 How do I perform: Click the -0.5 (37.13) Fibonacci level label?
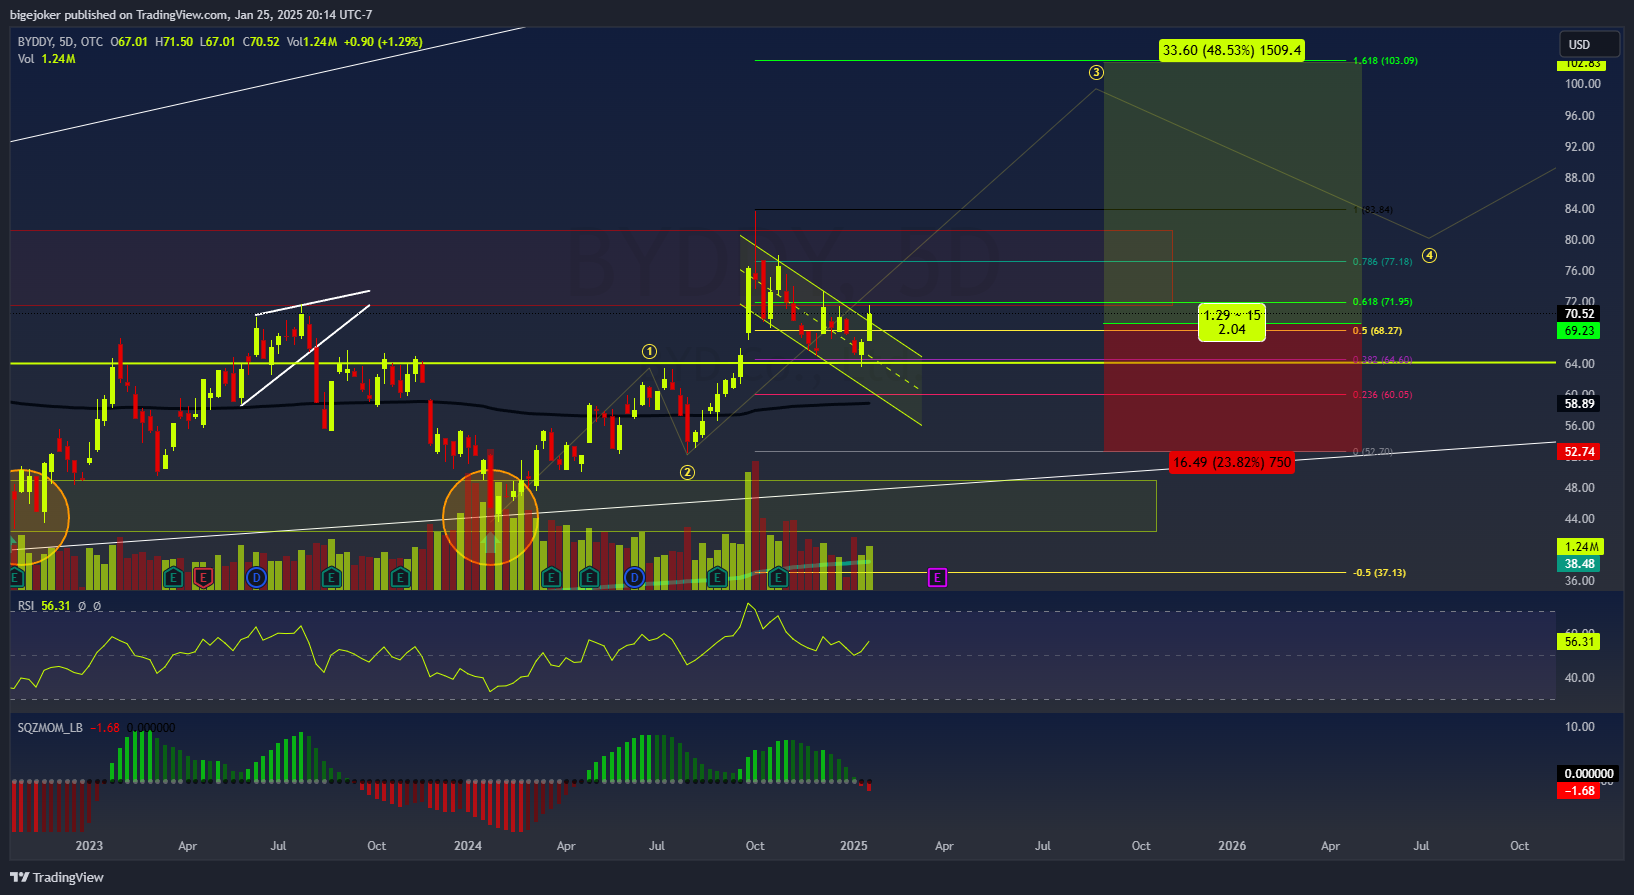point(1379,573)
